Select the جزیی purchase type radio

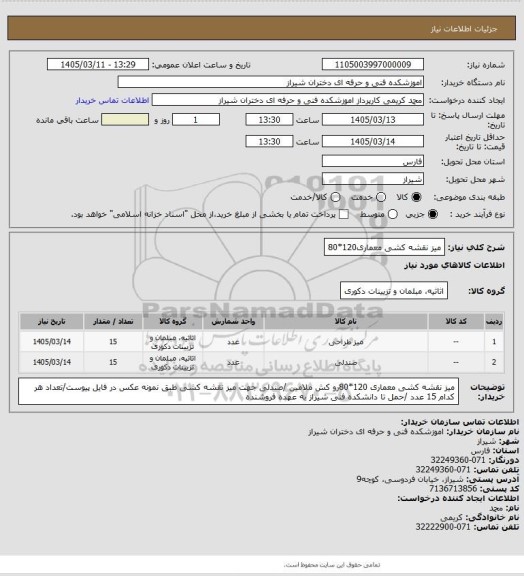tap(433, 214)
